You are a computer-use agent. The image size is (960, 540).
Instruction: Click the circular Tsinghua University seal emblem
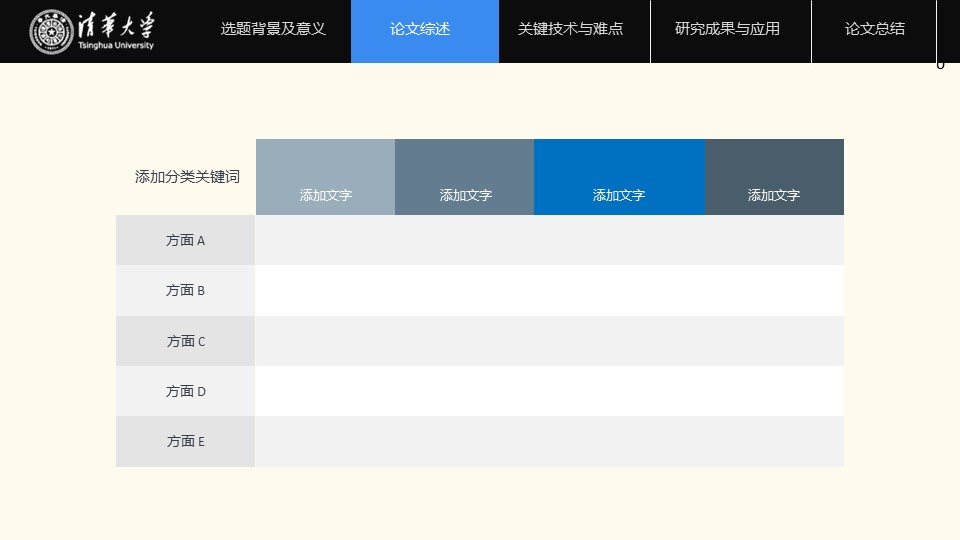51,32
